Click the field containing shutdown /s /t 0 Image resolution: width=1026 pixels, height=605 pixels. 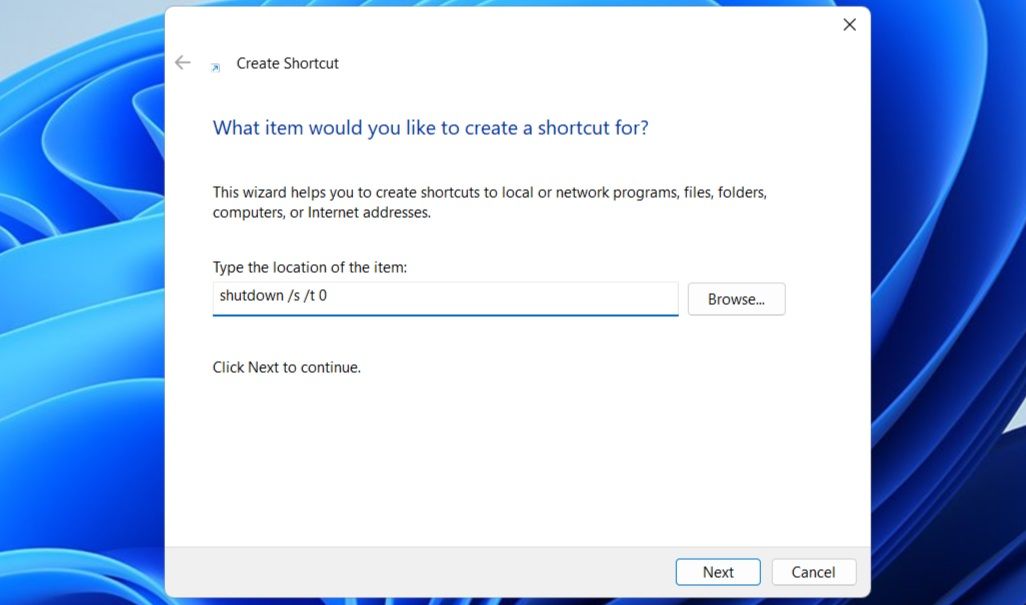pyautogui.click(x=444, y=296)
